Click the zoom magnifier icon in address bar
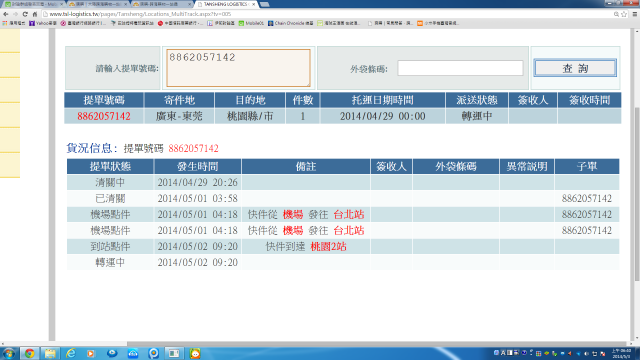The width and height of the screenshot is (640, 360). click(x=616, y=14)
